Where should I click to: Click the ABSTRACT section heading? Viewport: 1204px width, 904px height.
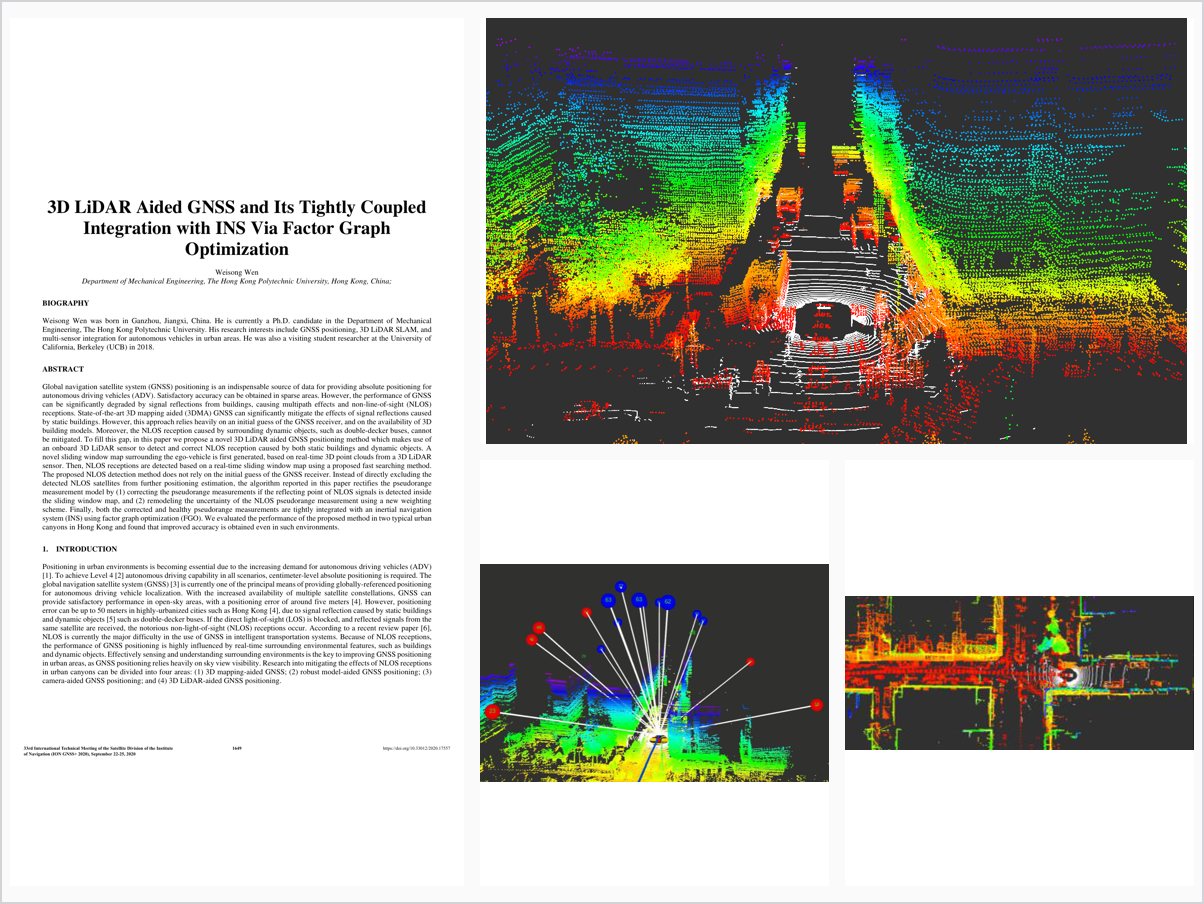coord(62,369)
